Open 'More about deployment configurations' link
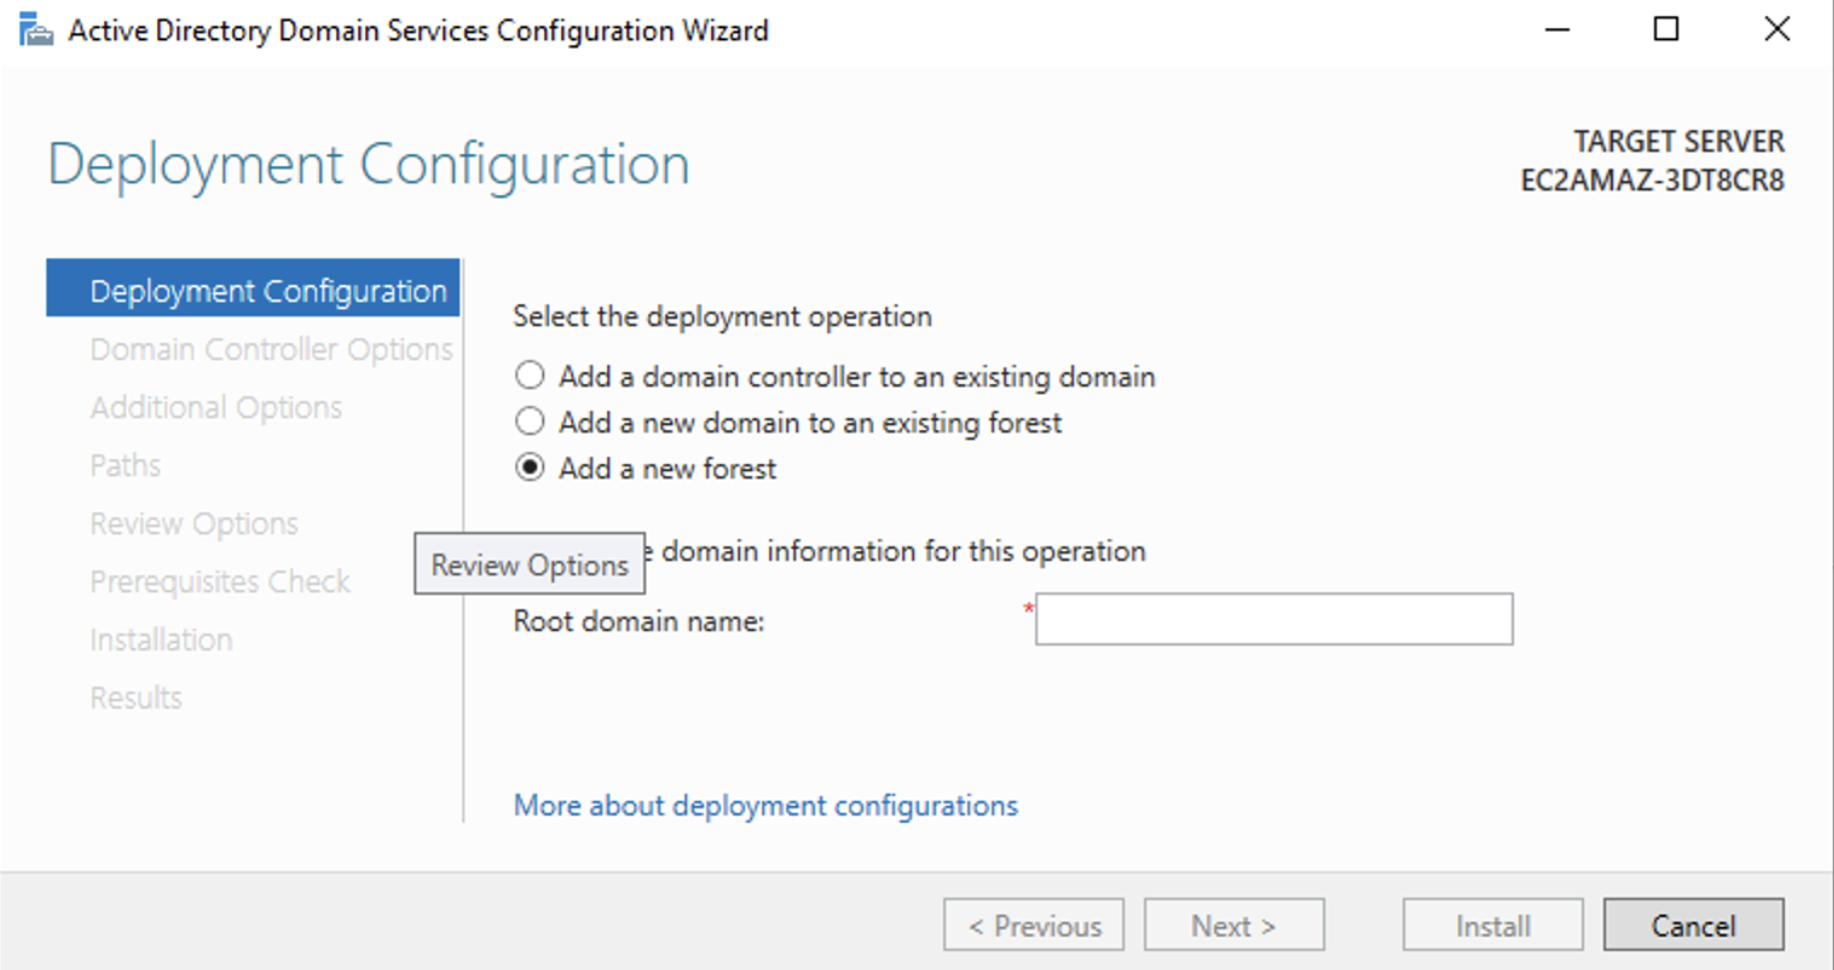 (x=765, y=805)
